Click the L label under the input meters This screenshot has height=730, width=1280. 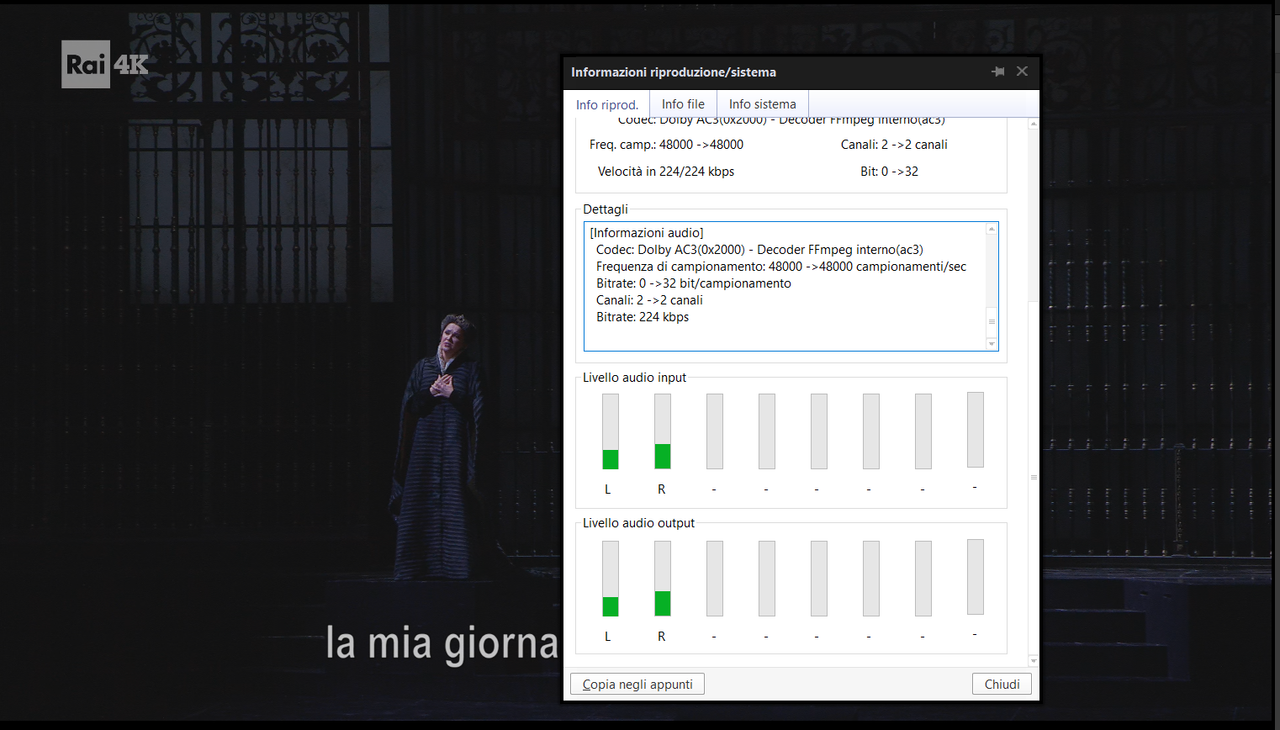tap(608, 488)
